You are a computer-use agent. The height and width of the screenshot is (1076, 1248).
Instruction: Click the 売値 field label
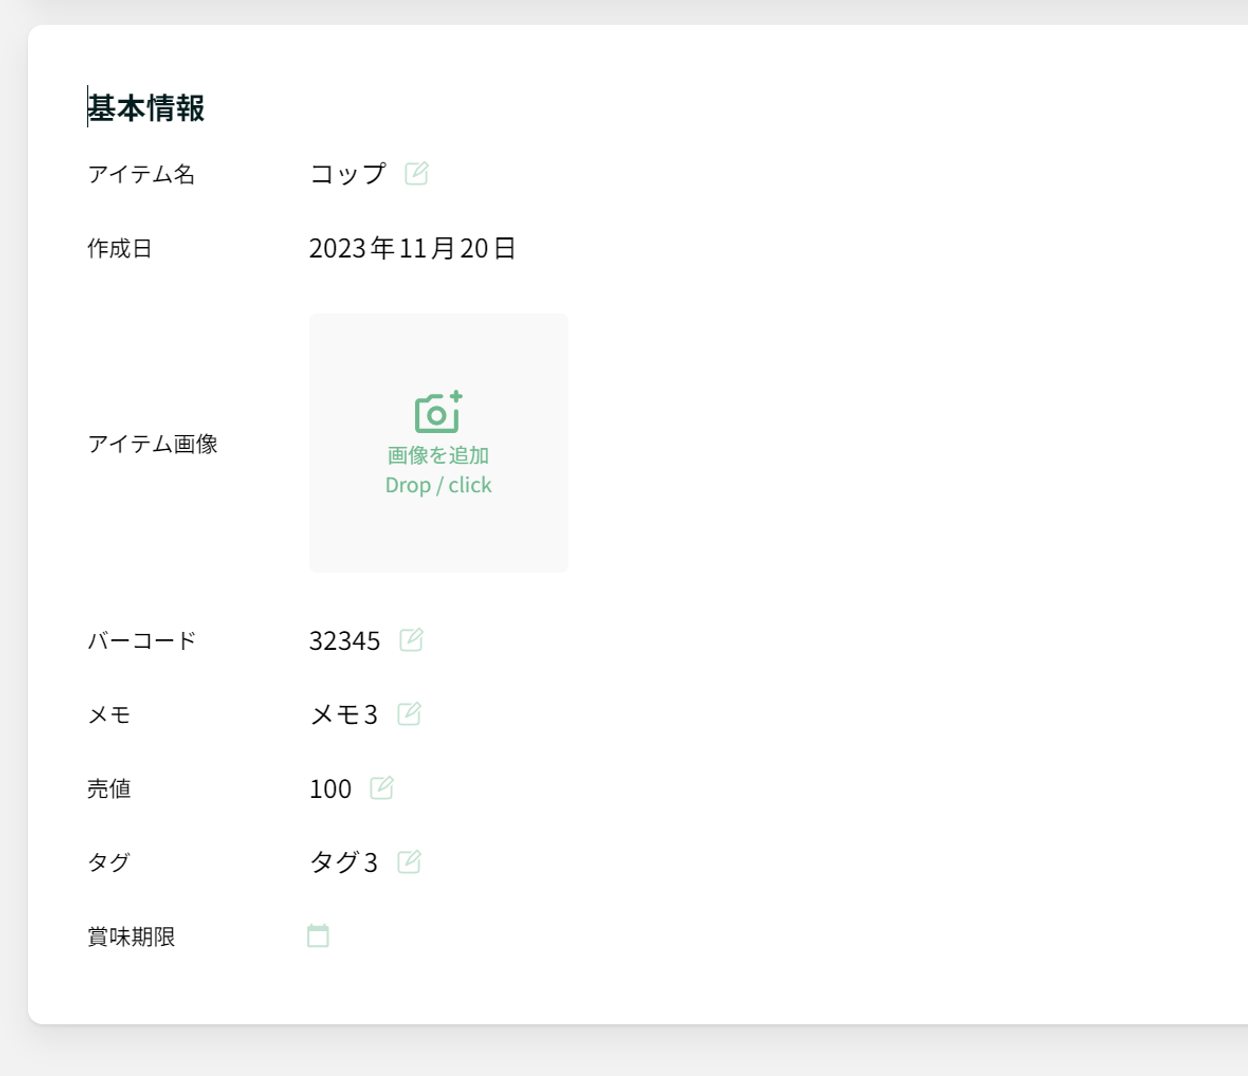pyautogui.click(x=109, y=788)
